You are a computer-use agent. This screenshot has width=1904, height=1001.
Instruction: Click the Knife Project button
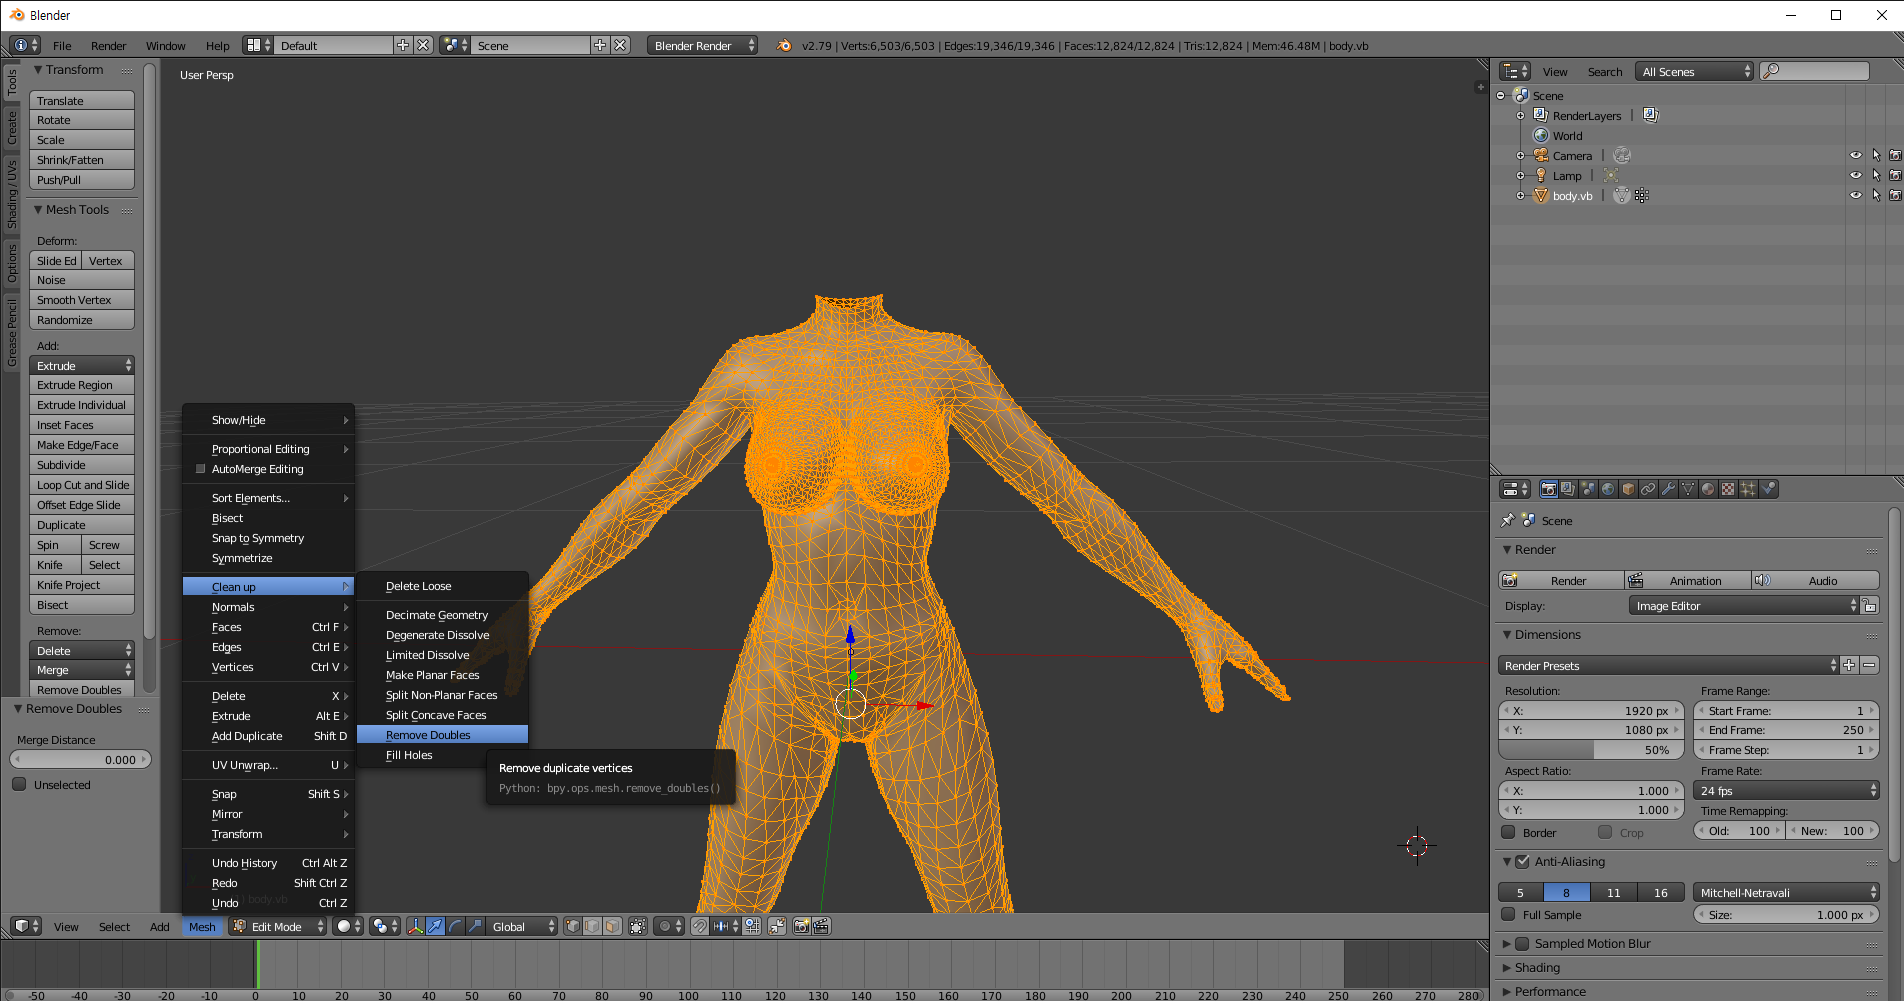[82, 585]
